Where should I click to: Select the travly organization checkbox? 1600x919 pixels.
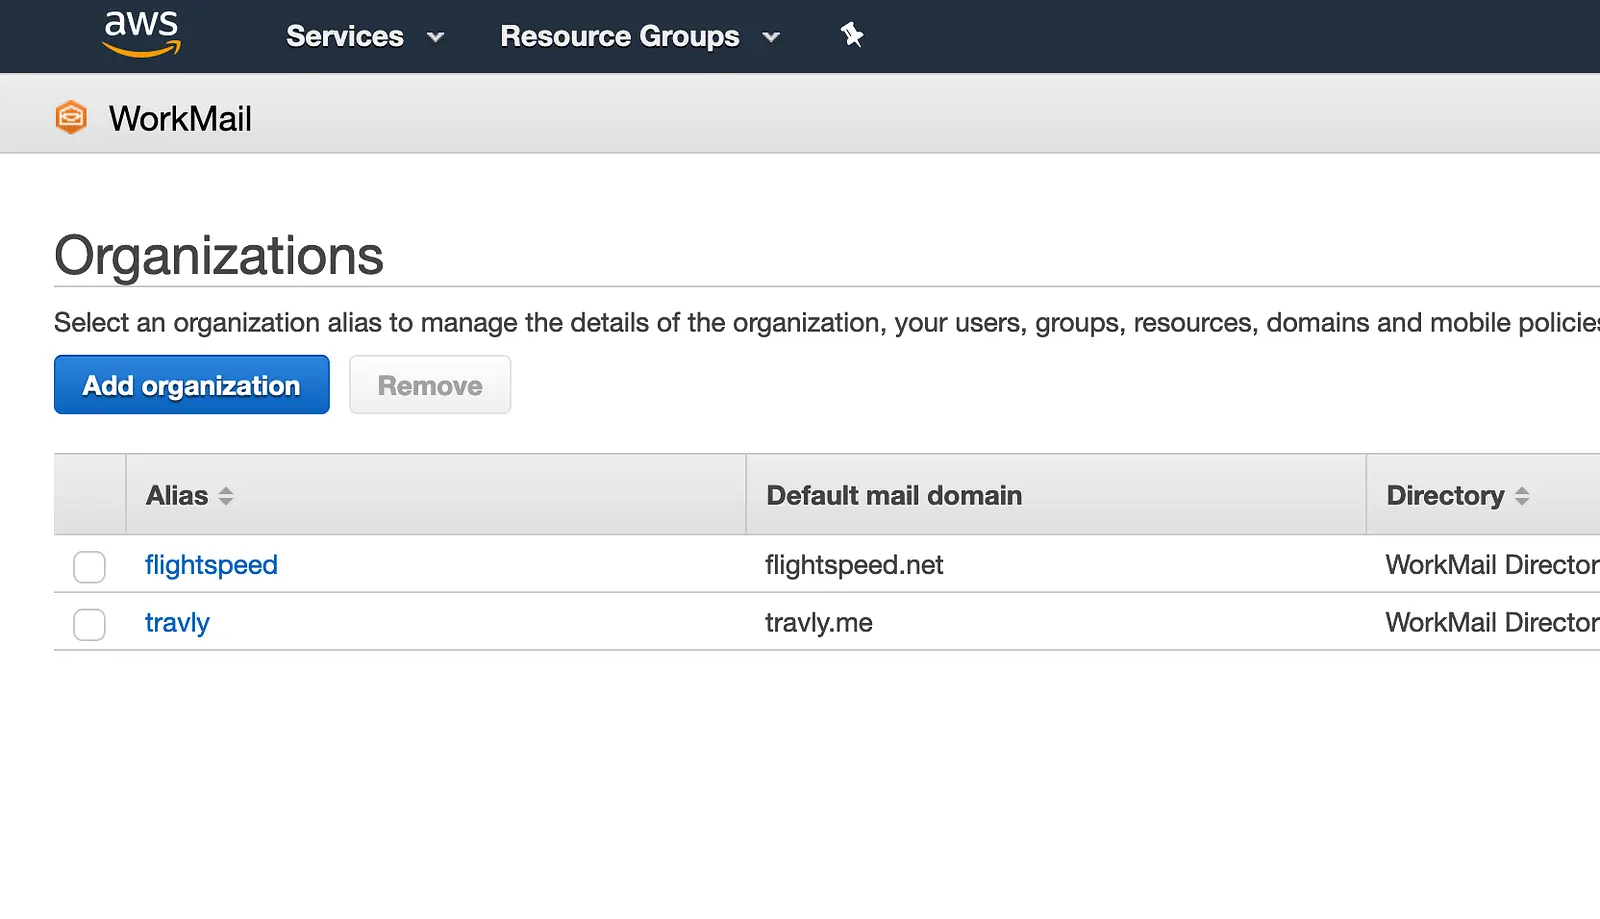[89, 625]
